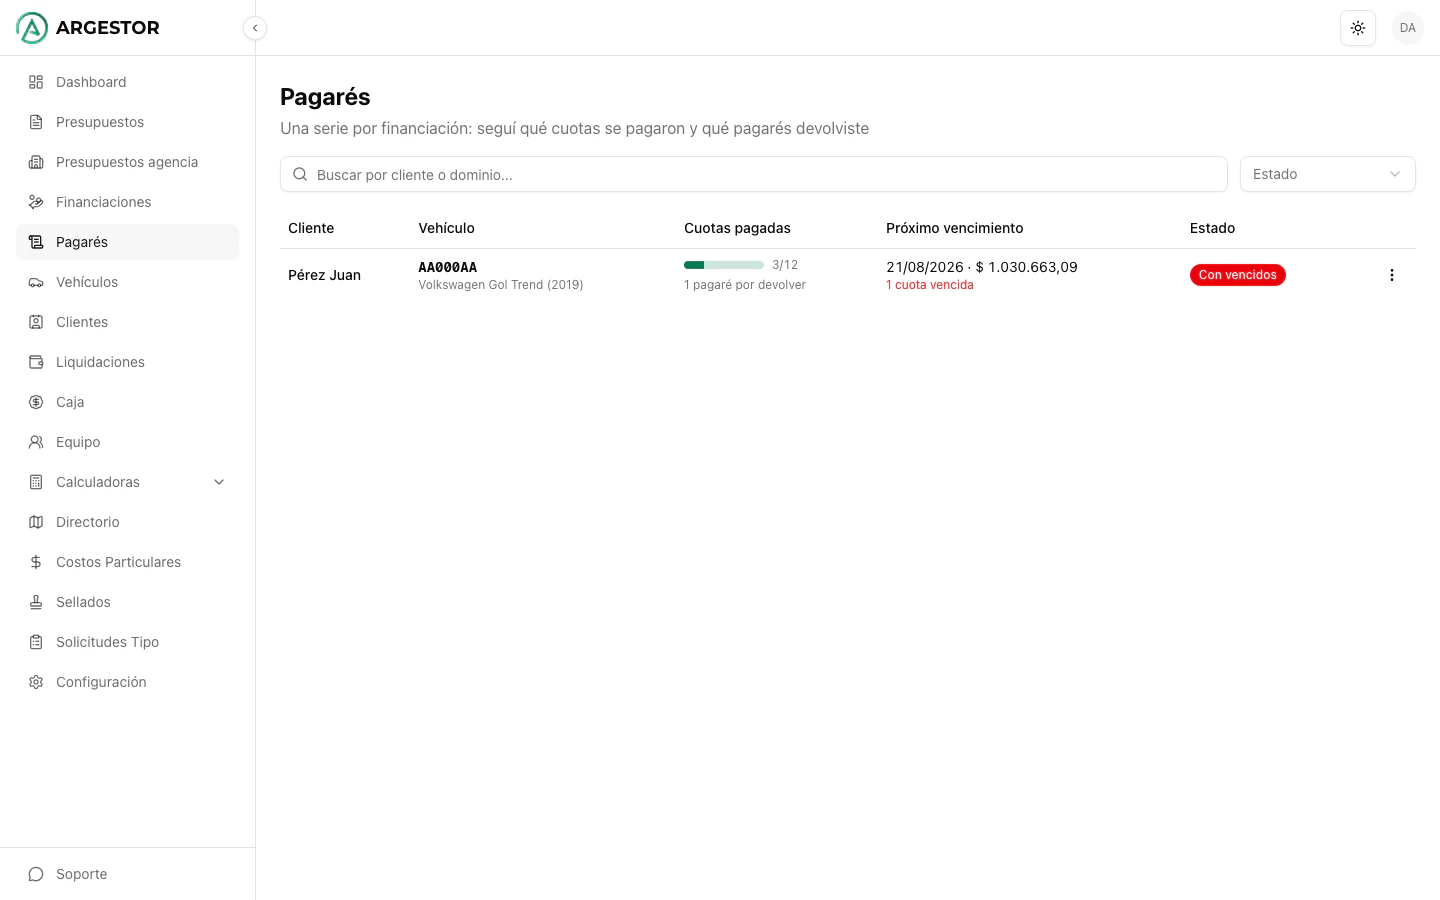Open the row actions menu for Pérez Juan
The image size is (1440, 900).
[x=1391, y=275]
